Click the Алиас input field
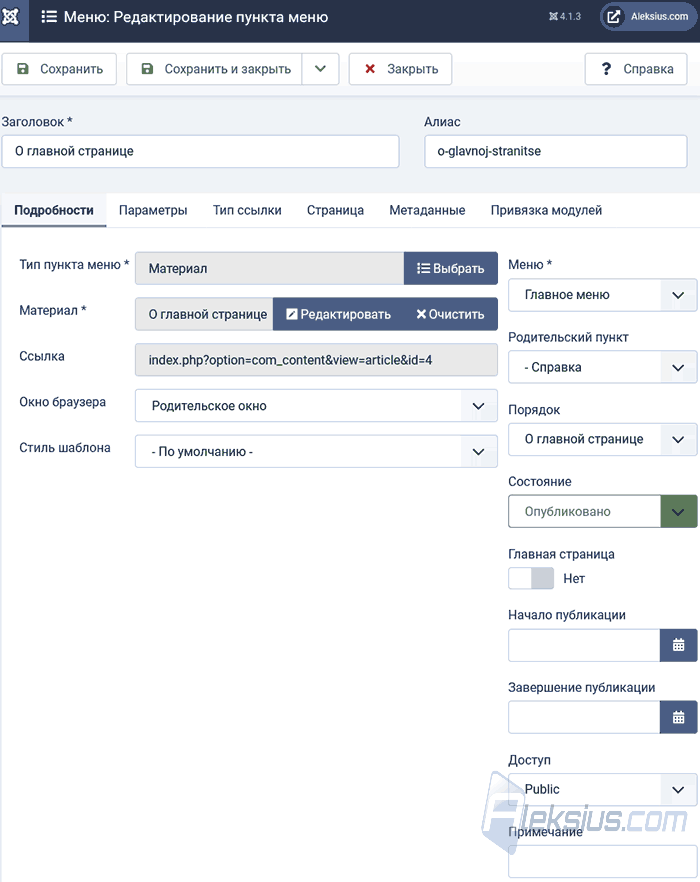This screenshot has height=882, width=700. (556, 151)
